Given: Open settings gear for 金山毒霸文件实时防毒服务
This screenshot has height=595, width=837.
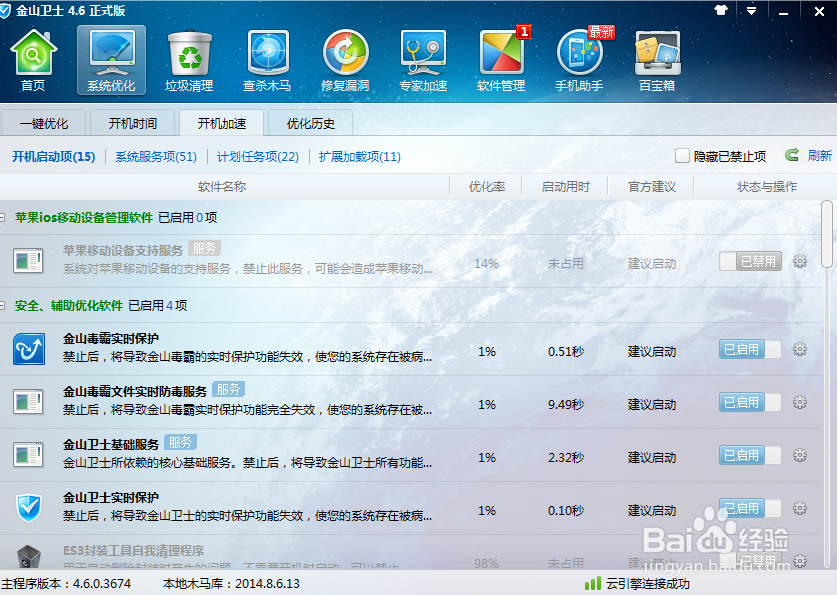Looking at the screenshot, I should click(800, 402).
